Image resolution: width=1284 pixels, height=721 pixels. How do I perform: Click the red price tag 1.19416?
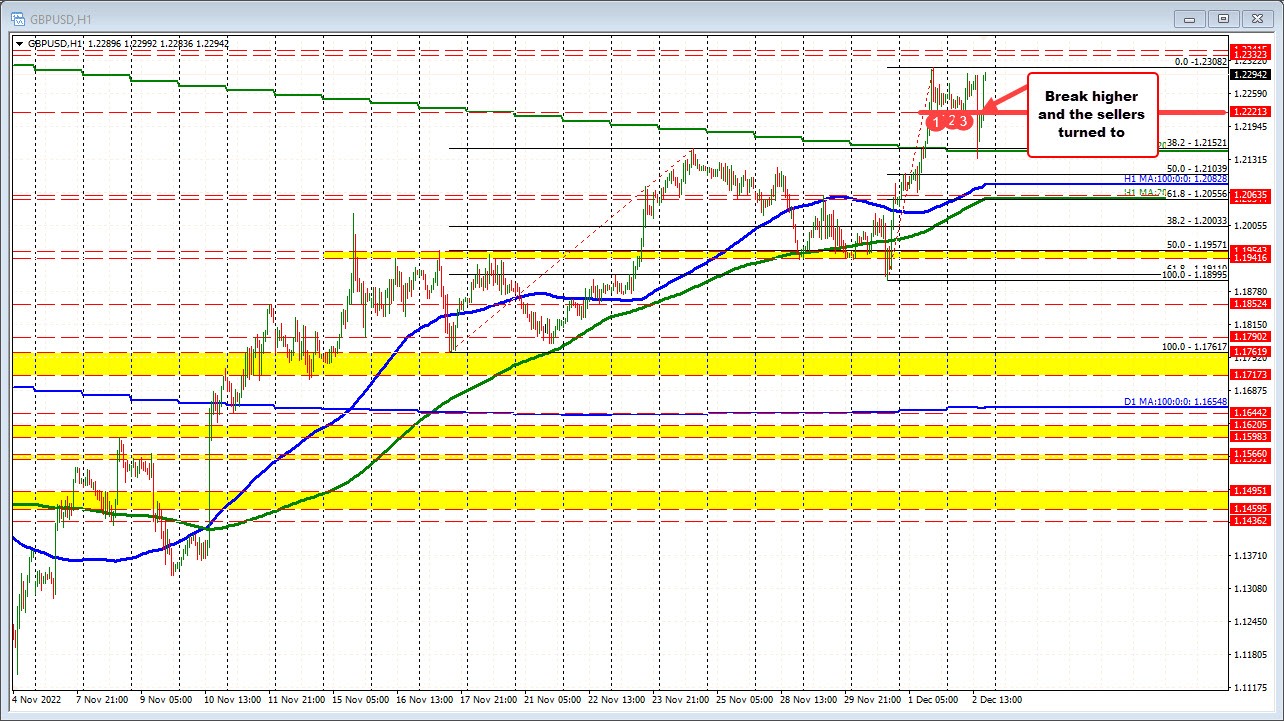[1249, 257]
